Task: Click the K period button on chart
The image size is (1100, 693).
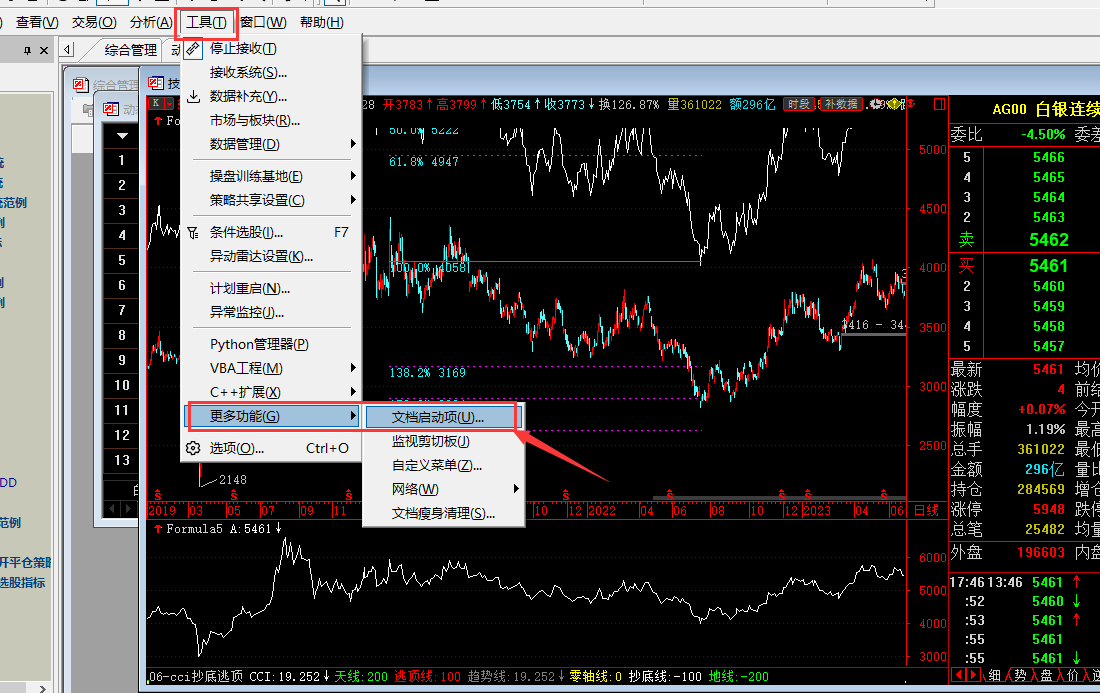Action: point(156,103)
